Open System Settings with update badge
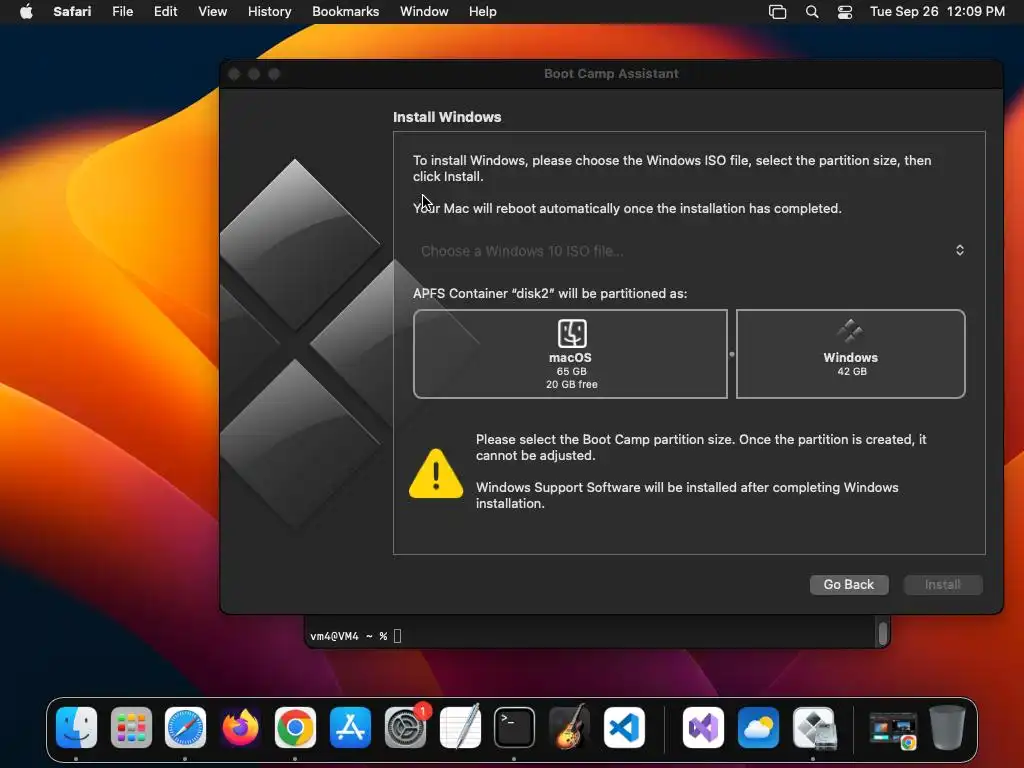 click(x=406, y=728)
